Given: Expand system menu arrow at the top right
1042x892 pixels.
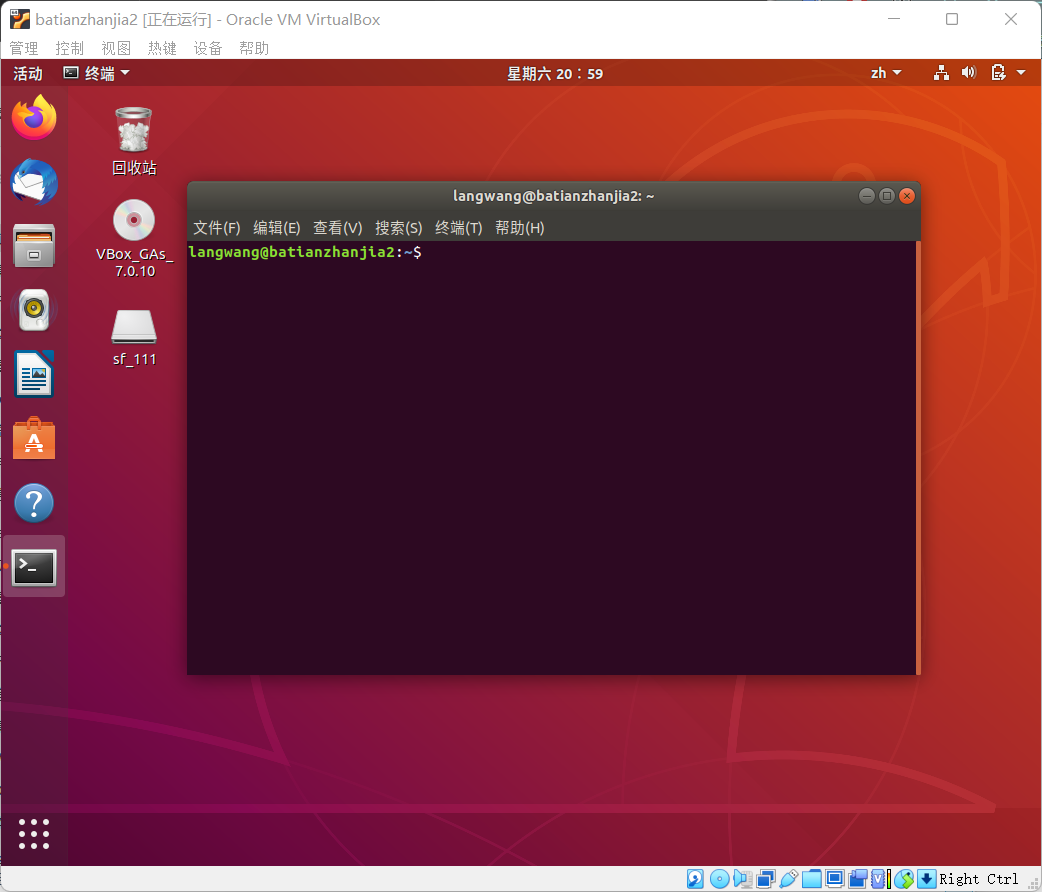Looking at the screenshot, I should click(x=1021, y=72).
